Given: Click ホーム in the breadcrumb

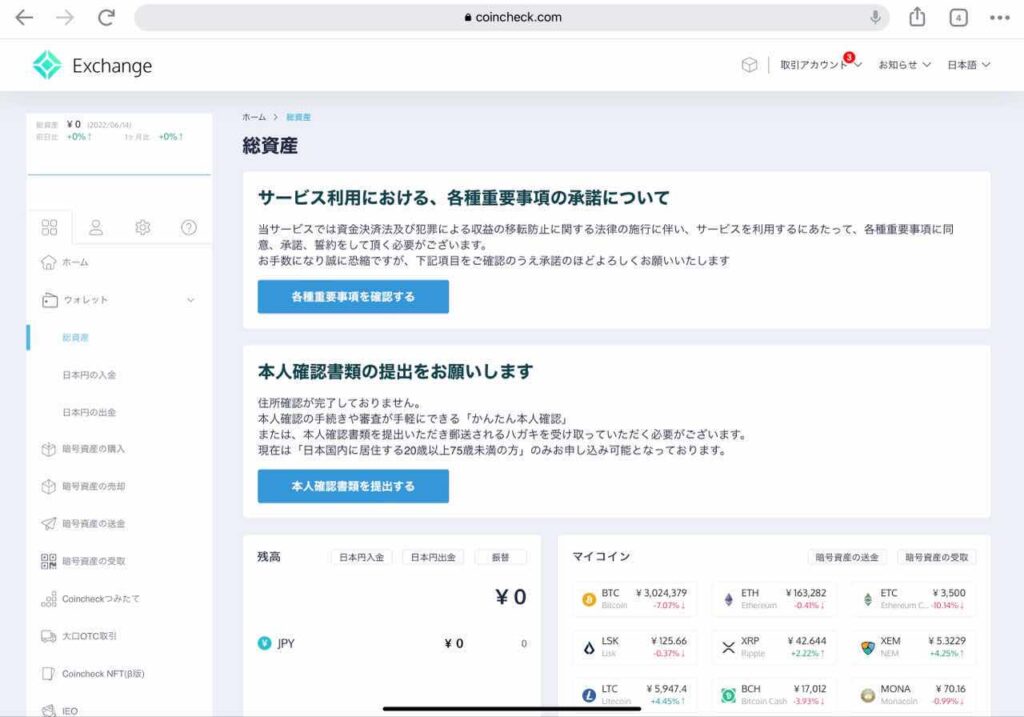Looking at the screenshot, I should pos(254,118).
